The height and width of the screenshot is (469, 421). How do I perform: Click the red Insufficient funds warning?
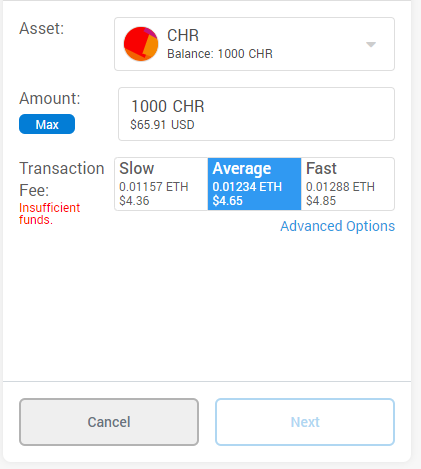49,214
